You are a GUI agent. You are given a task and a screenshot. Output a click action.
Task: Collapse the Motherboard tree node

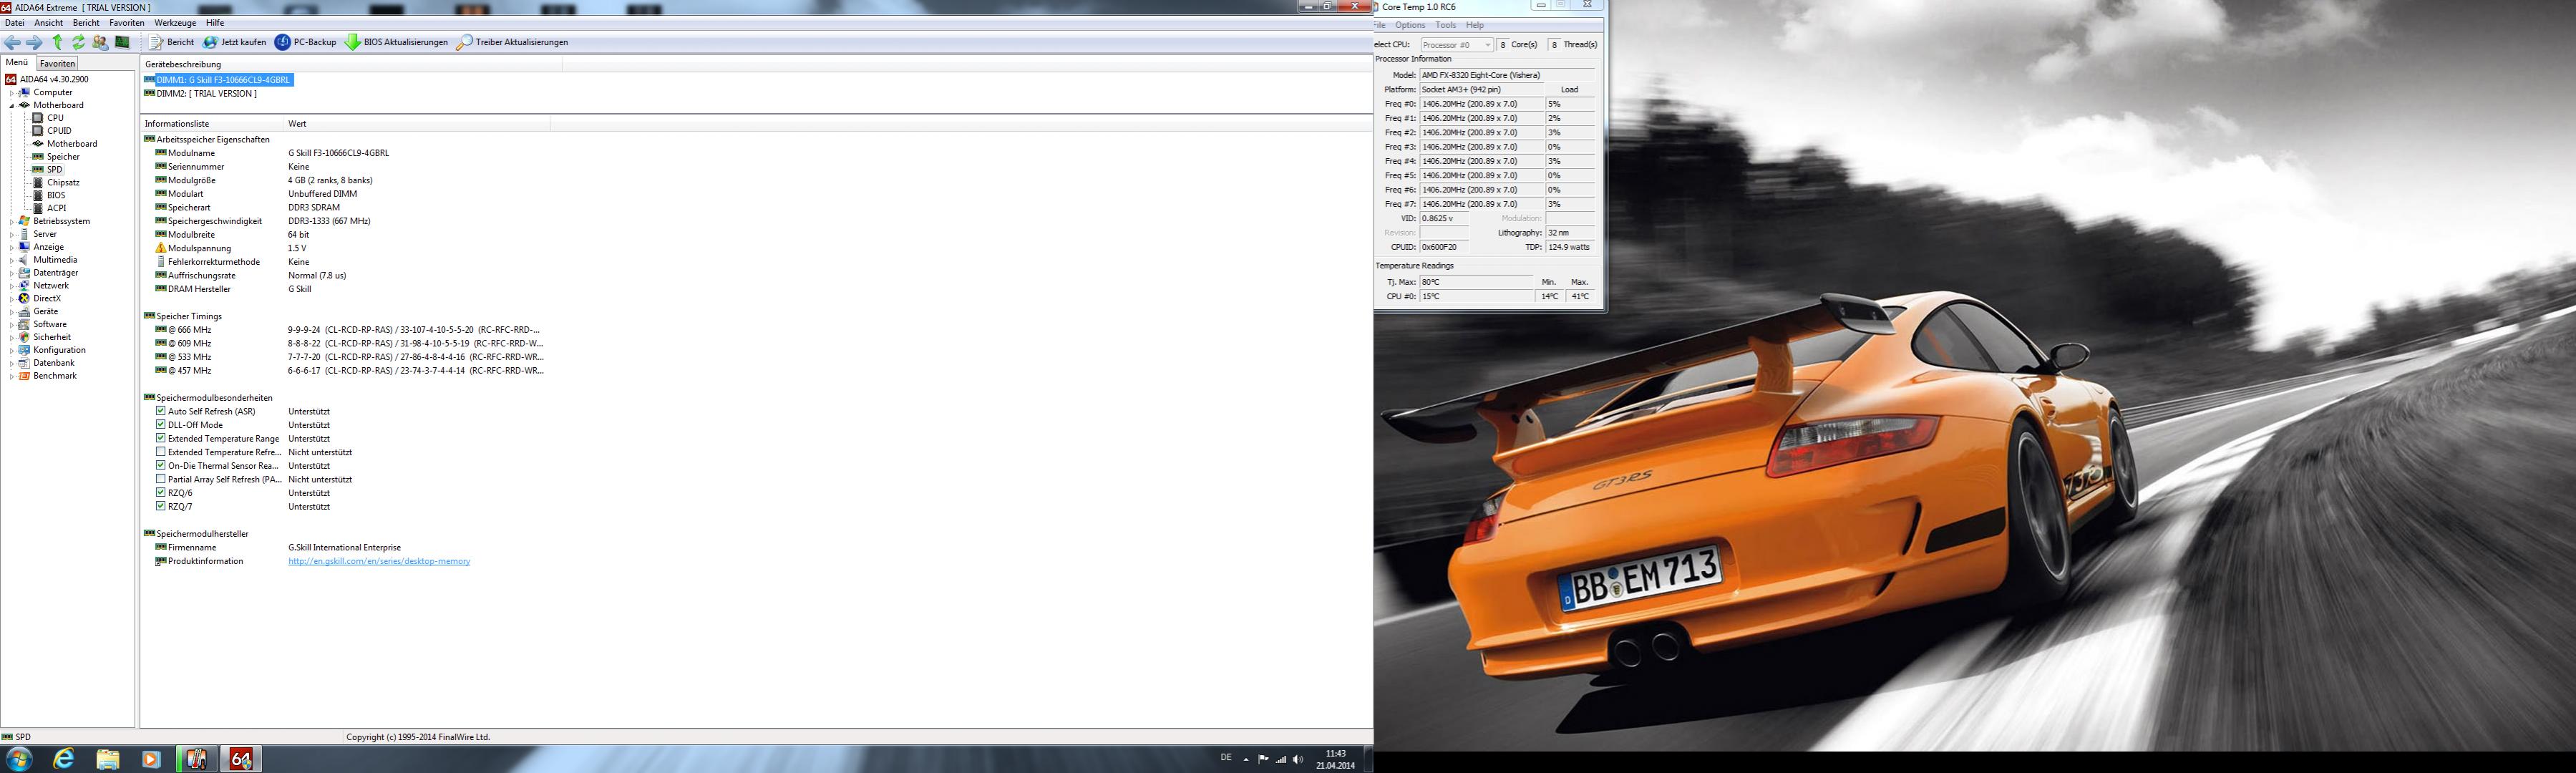click(12, 105)
